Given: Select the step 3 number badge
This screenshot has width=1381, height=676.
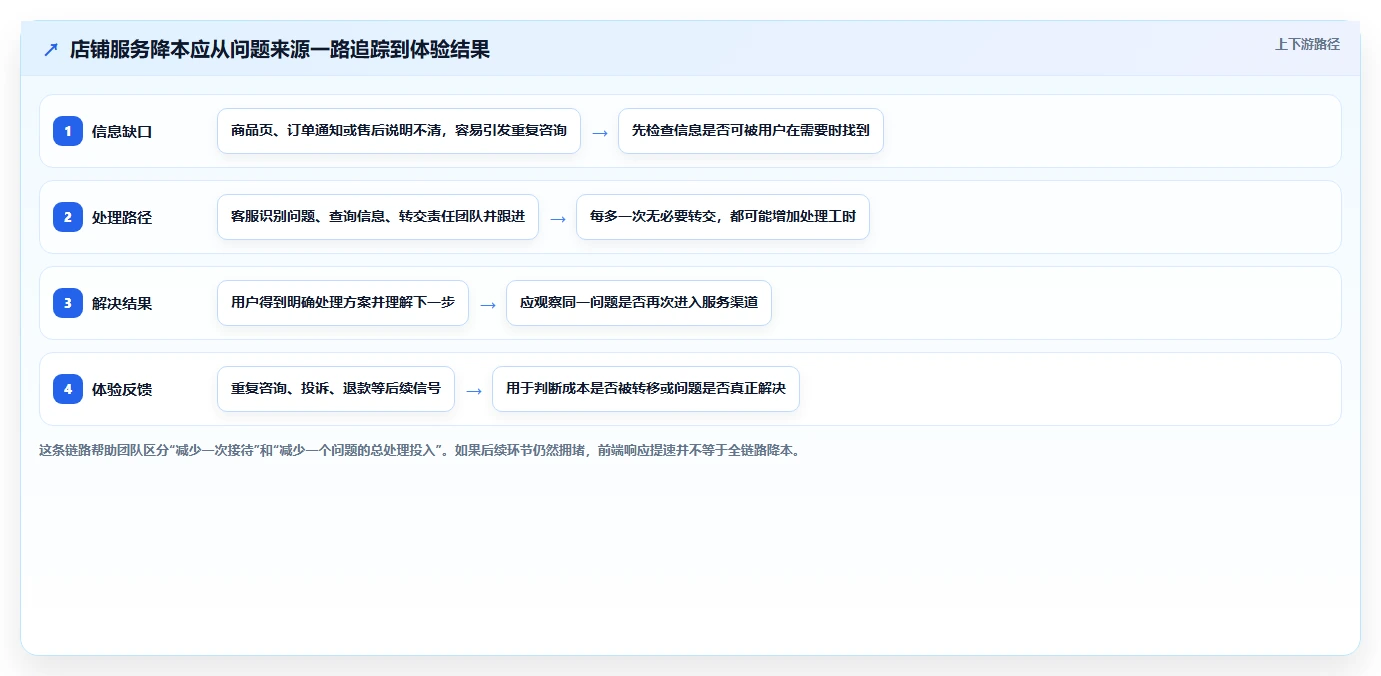Looking at the screenshot, I should click(x=68, y=303).
